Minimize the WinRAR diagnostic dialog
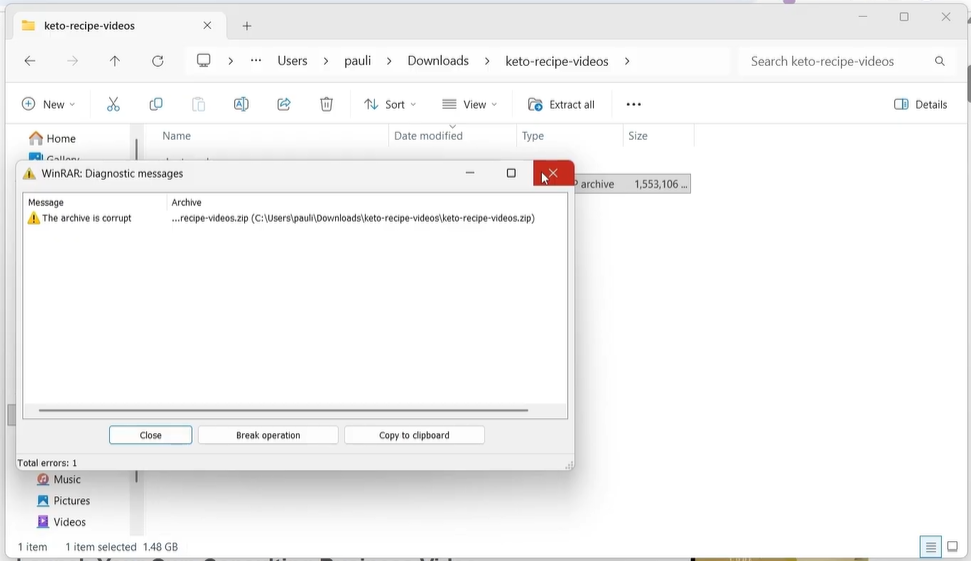This screenshot has width=971, height=561. tap(470, 173)
